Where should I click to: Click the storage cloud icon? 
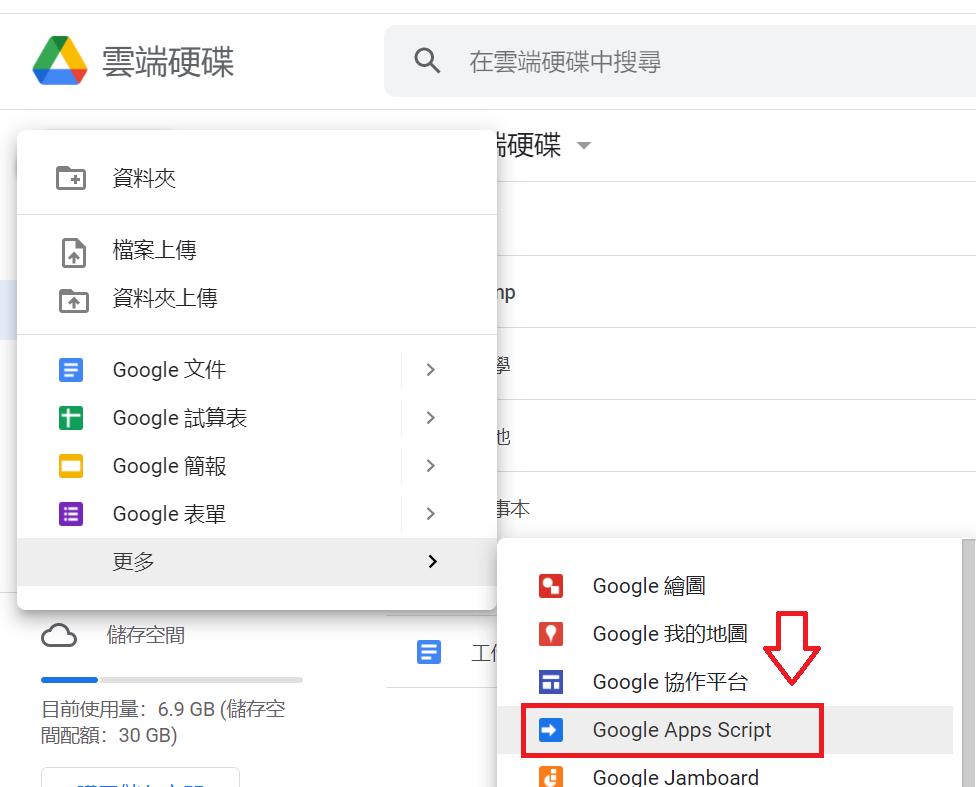[x=59, y=636]
